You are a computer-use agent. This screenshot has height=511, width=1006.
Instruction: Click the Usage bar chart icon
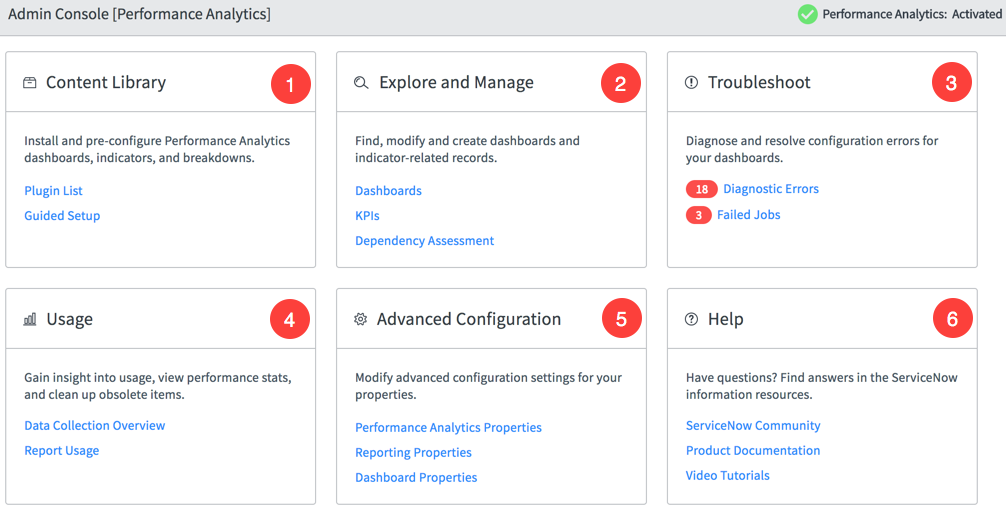tap(30, 319)
